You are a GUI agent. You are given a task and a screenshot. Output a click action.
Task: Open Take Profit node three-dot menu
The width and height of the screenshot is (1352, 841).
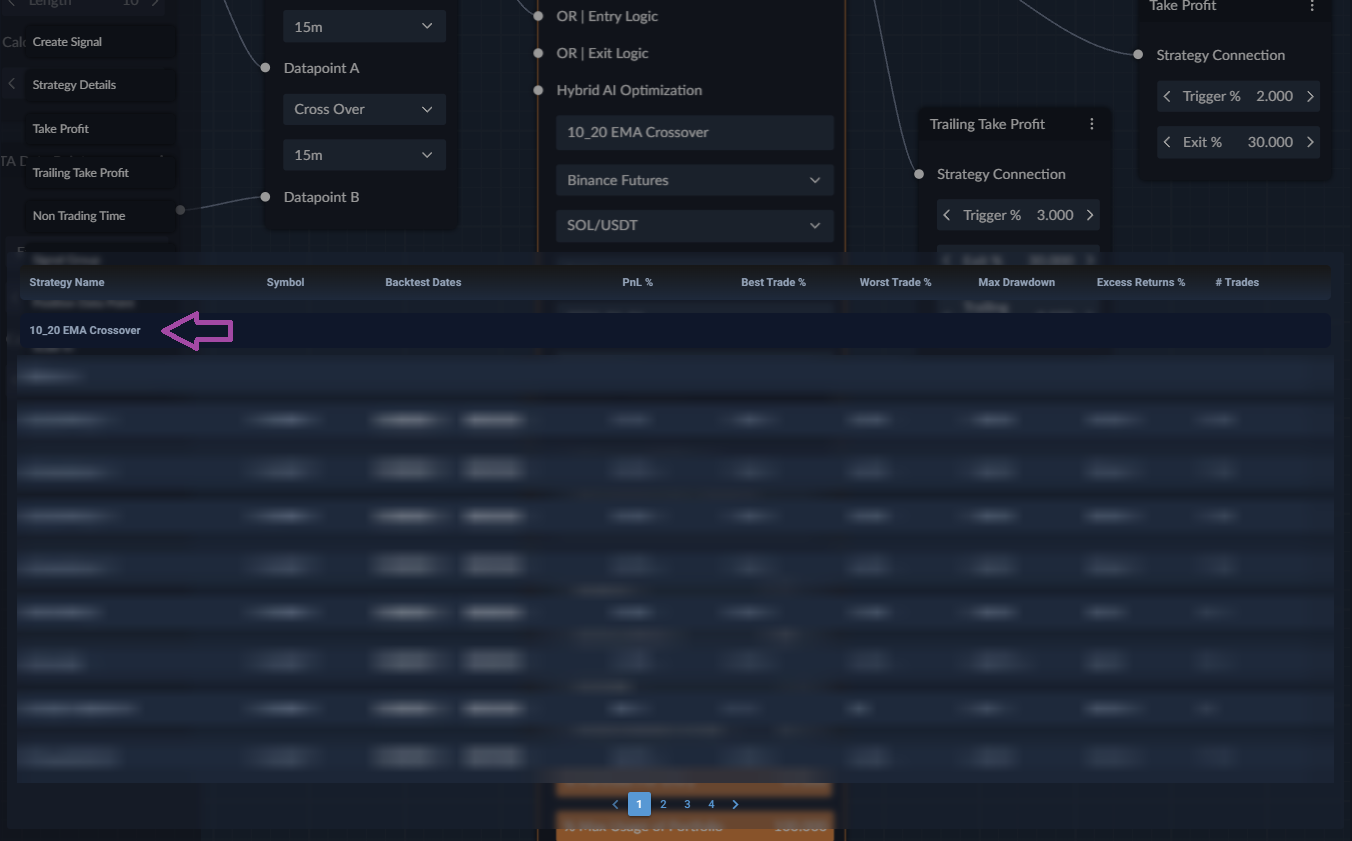[1312, 6]
